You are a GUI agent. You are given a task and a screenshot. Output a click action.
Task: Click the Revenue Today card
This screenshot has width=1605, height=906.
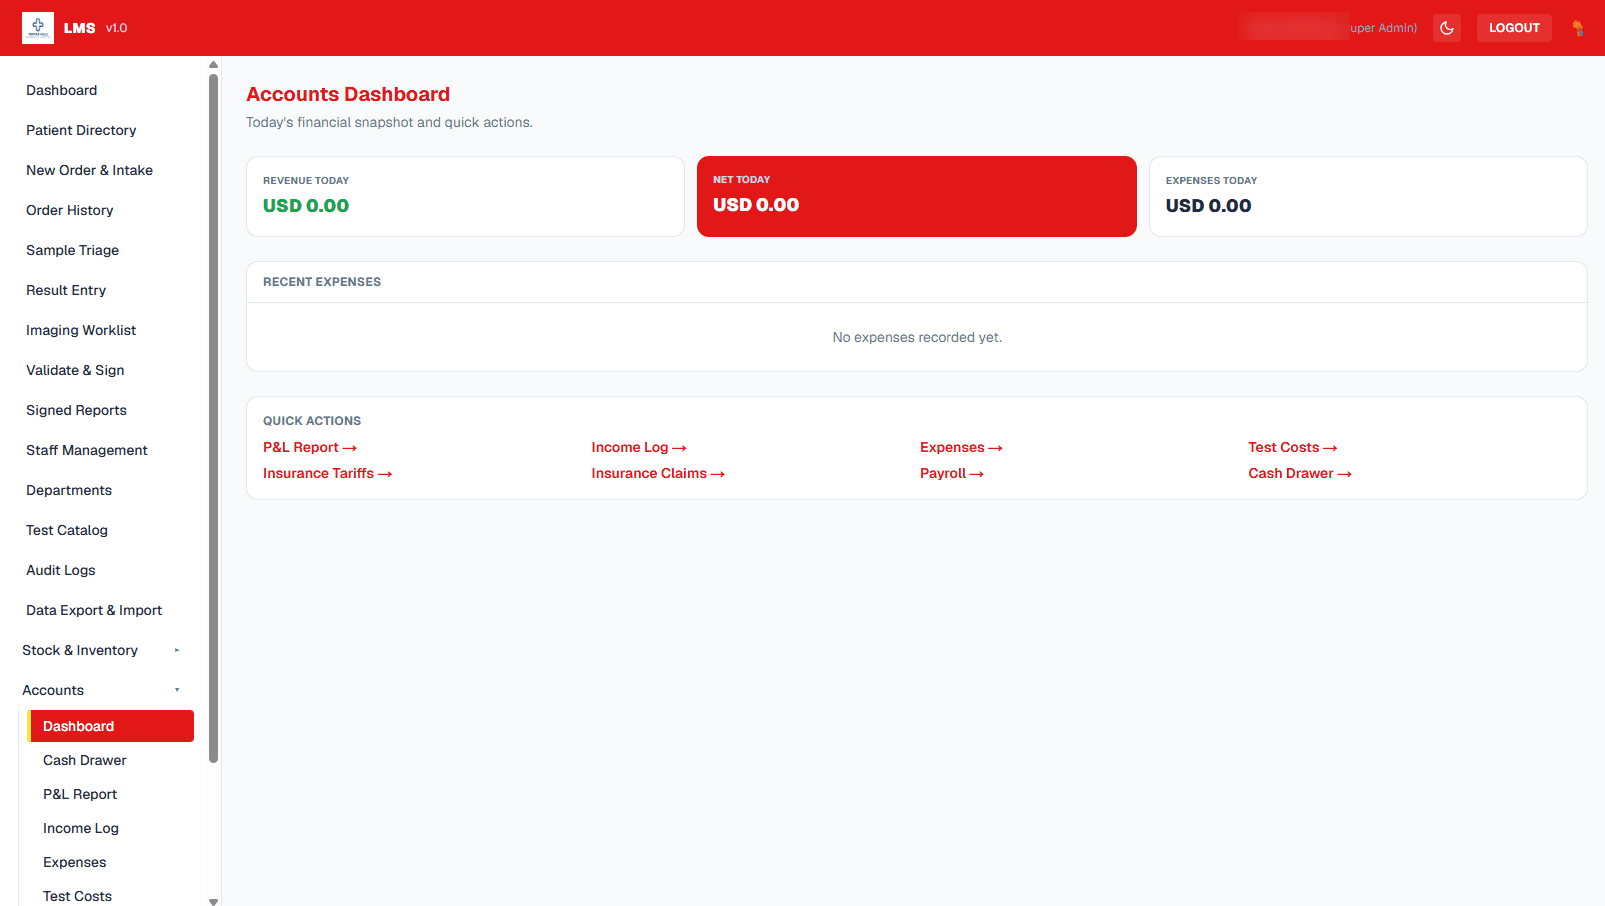(465, 196)
